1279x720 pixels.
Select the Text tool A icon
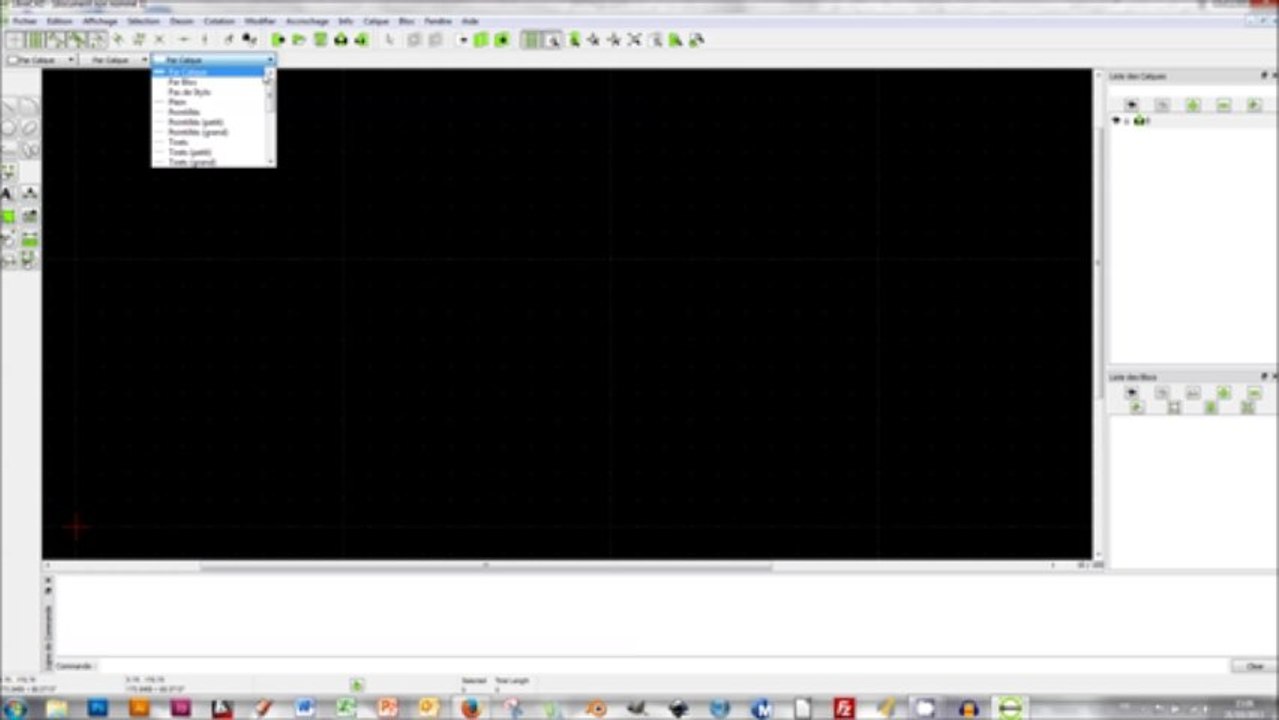pos(8,193)
